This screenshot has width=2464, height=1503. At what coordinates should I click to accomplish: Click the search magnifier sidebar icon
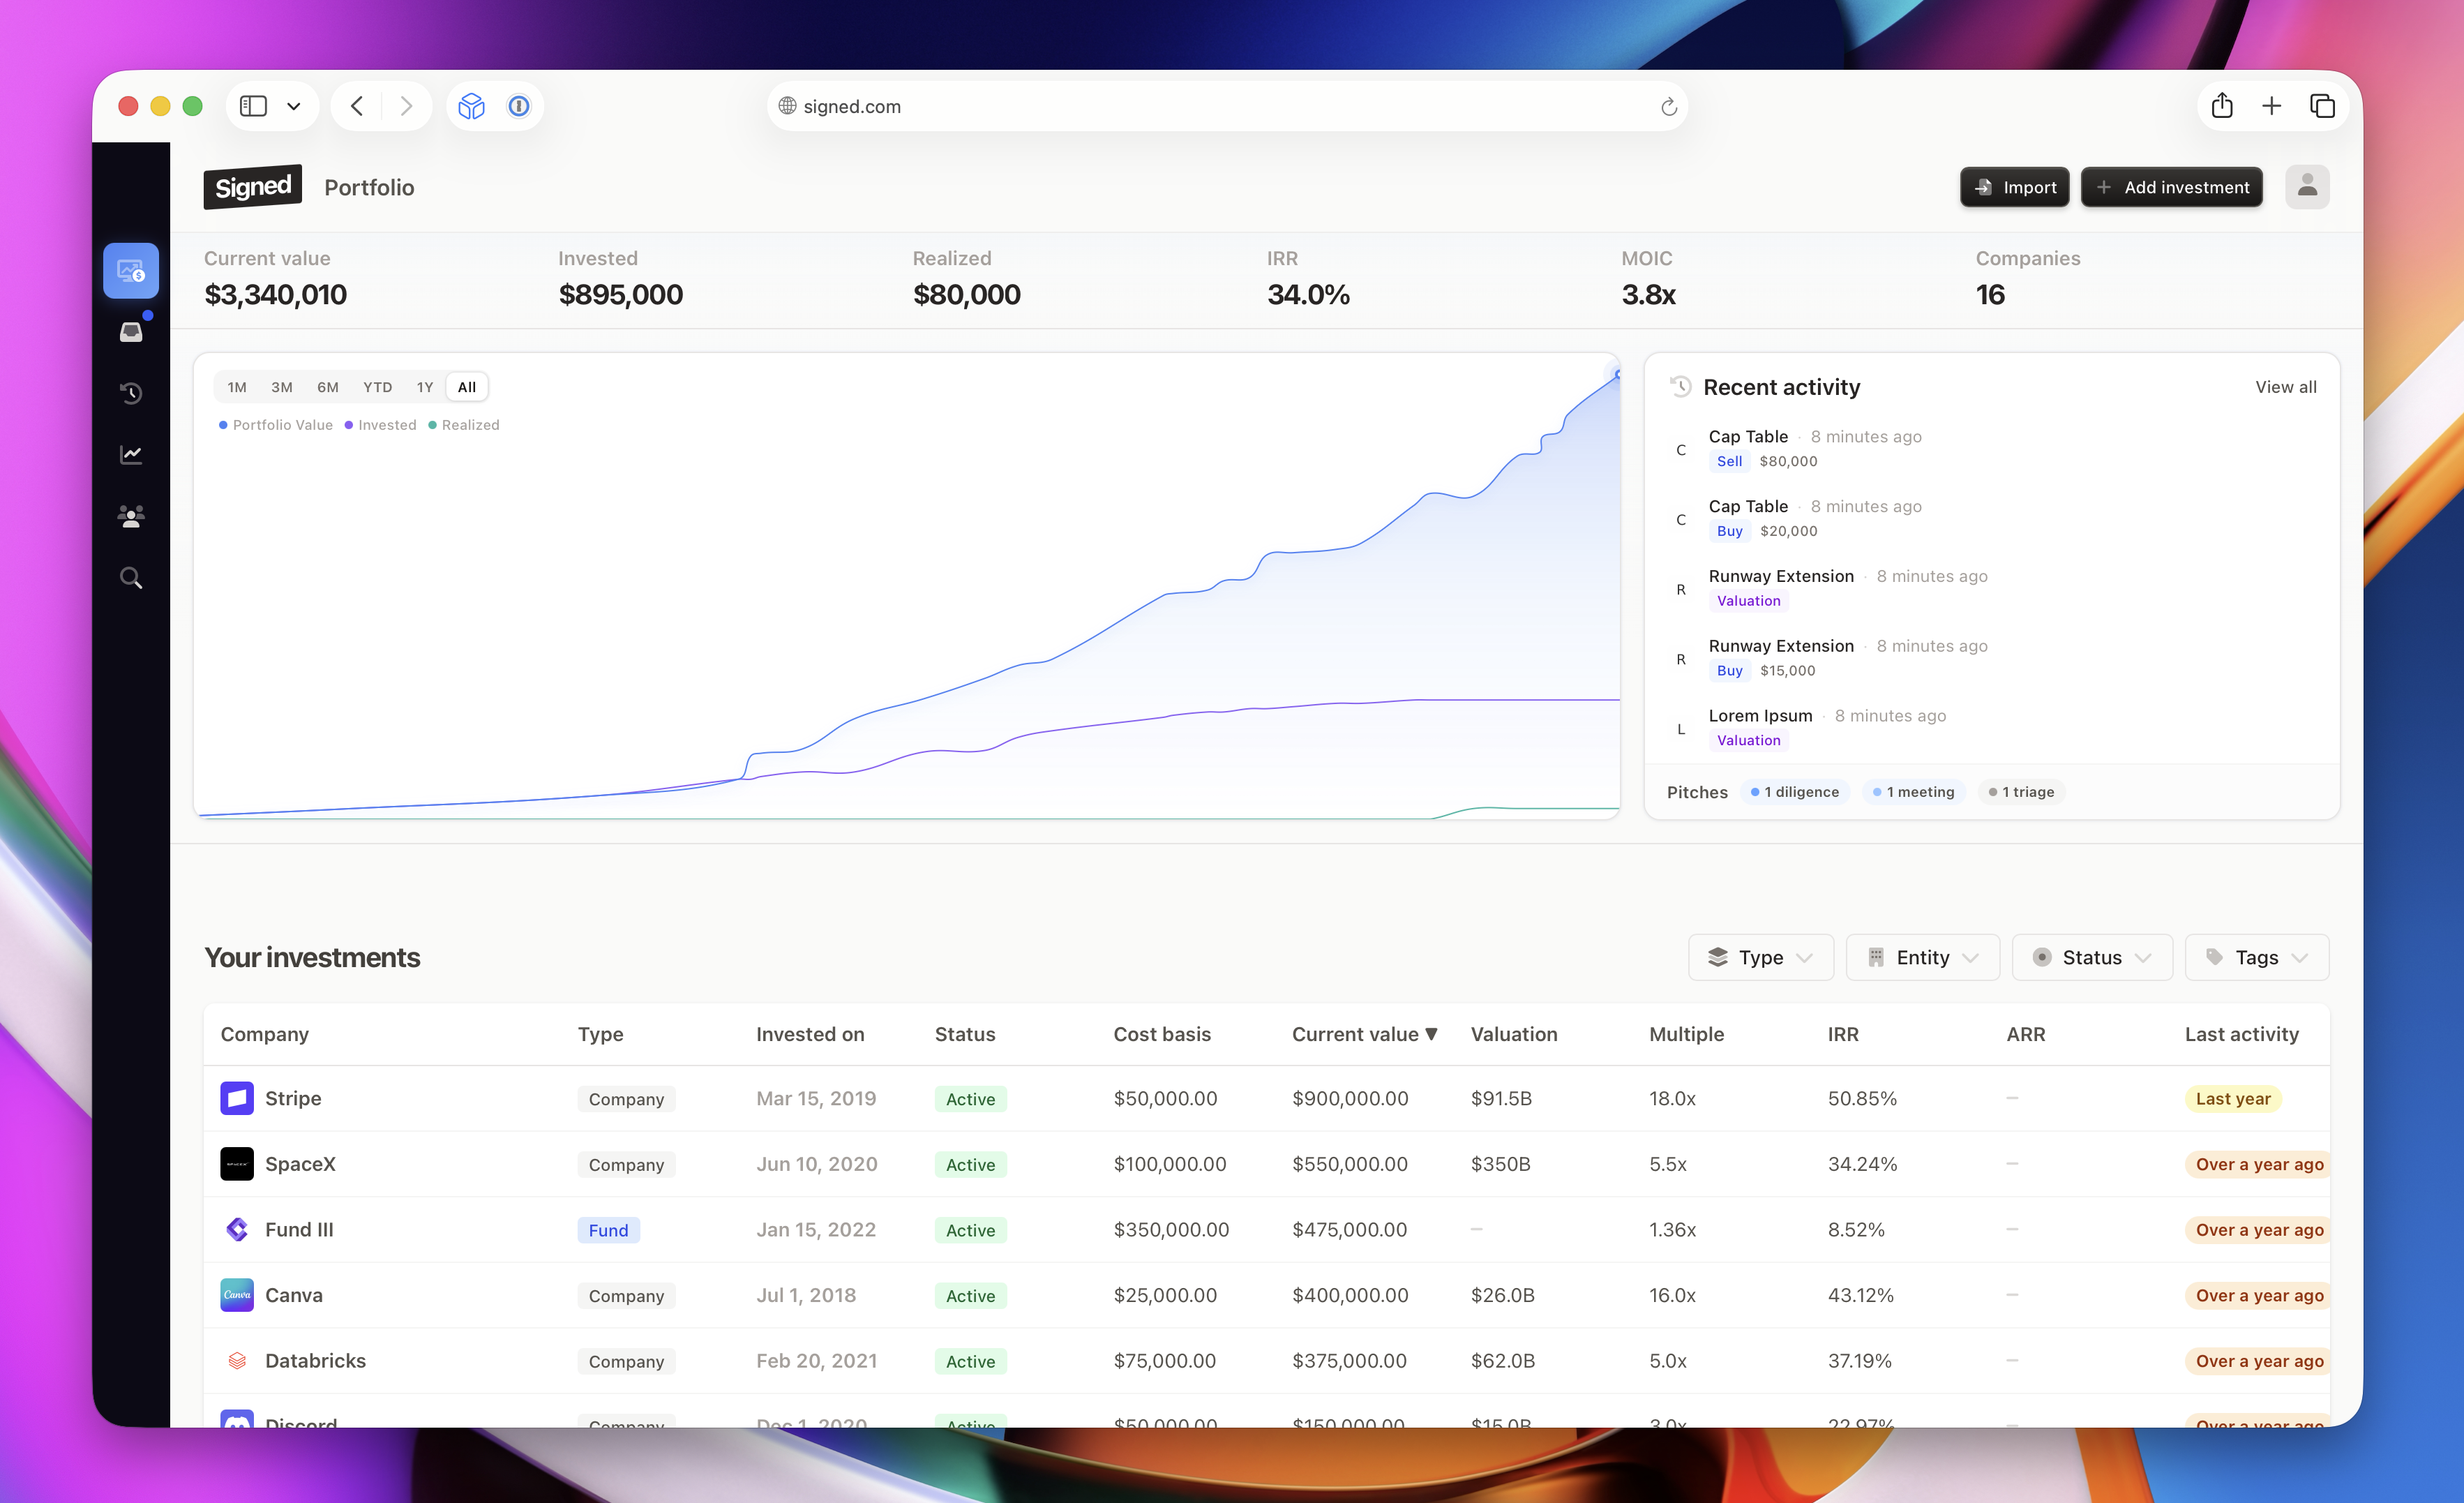(131, 578)
